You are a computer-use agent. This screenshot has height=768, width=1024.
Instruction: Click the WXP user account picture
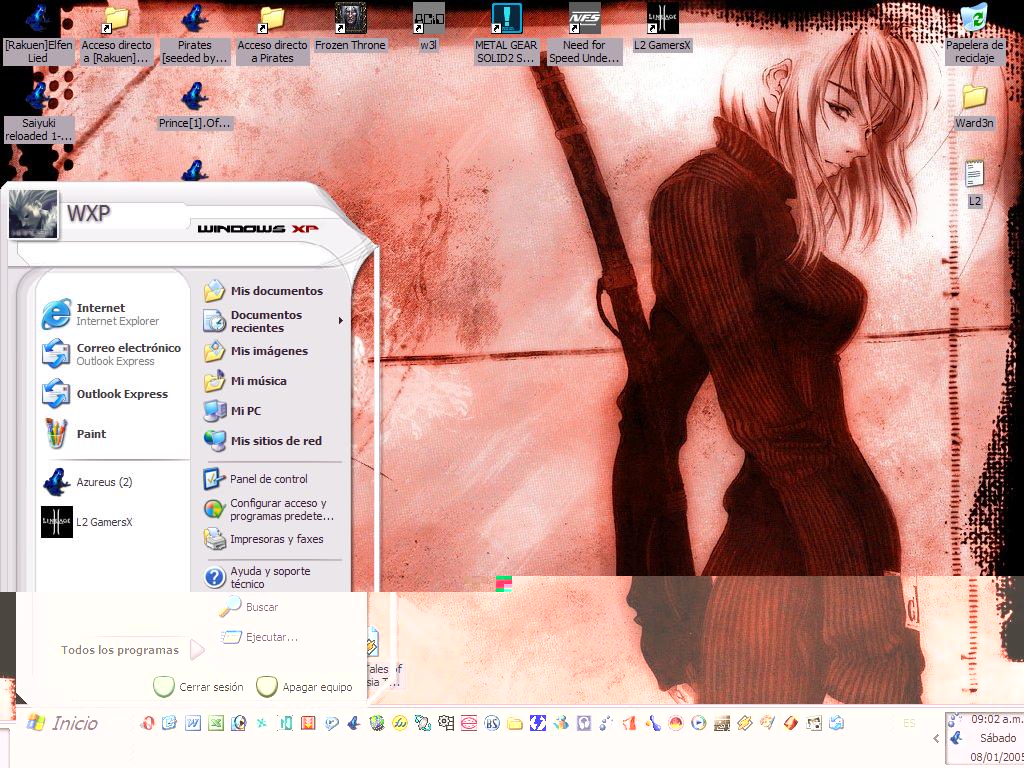tap(33, 214)
